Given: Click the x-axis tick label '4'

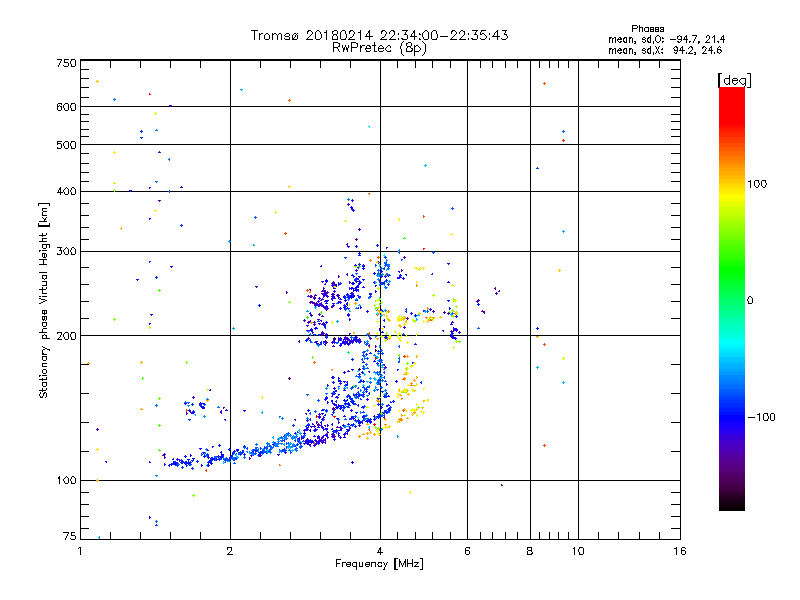Looking at the screenshot, I should point(380,551).
